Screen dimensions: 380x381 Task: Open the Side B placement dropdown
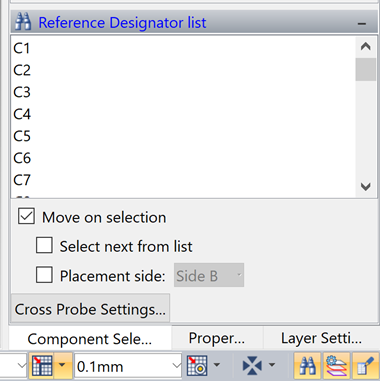209,275
